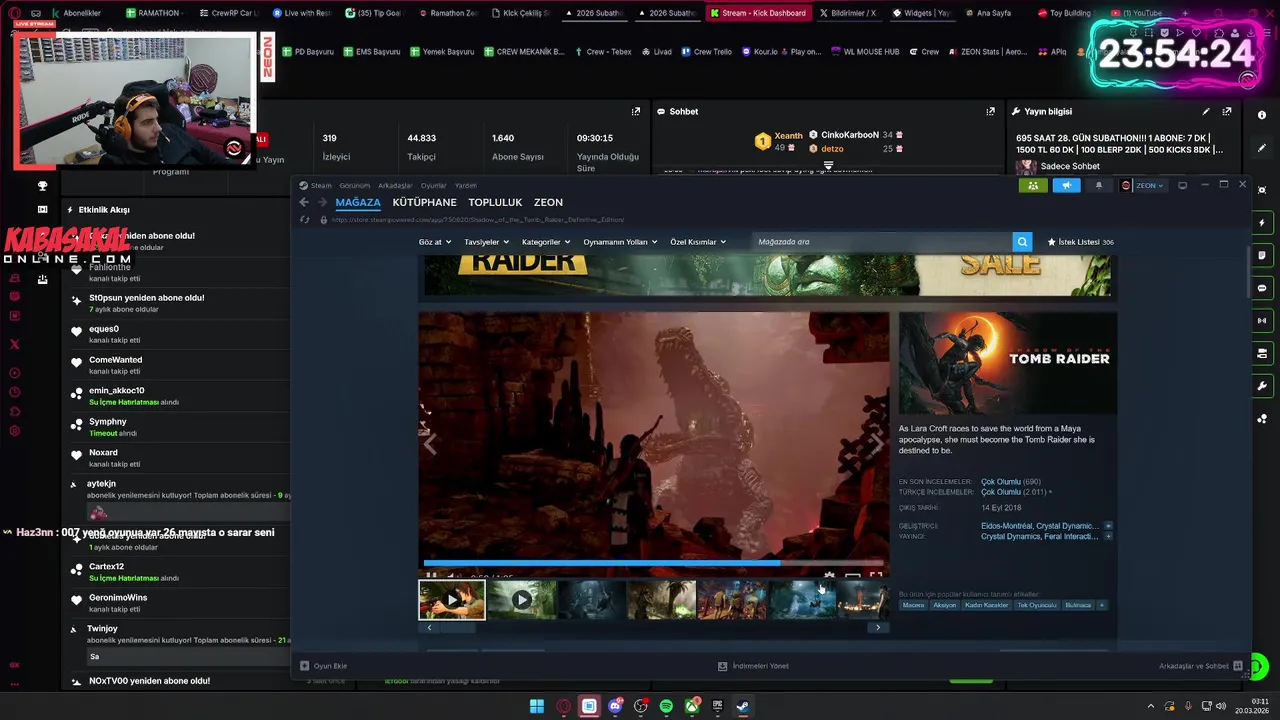The height and width of the screenshot is (720, 1280).
Task: Expand publisher list plus button
Action: [x=1108, y=537]
